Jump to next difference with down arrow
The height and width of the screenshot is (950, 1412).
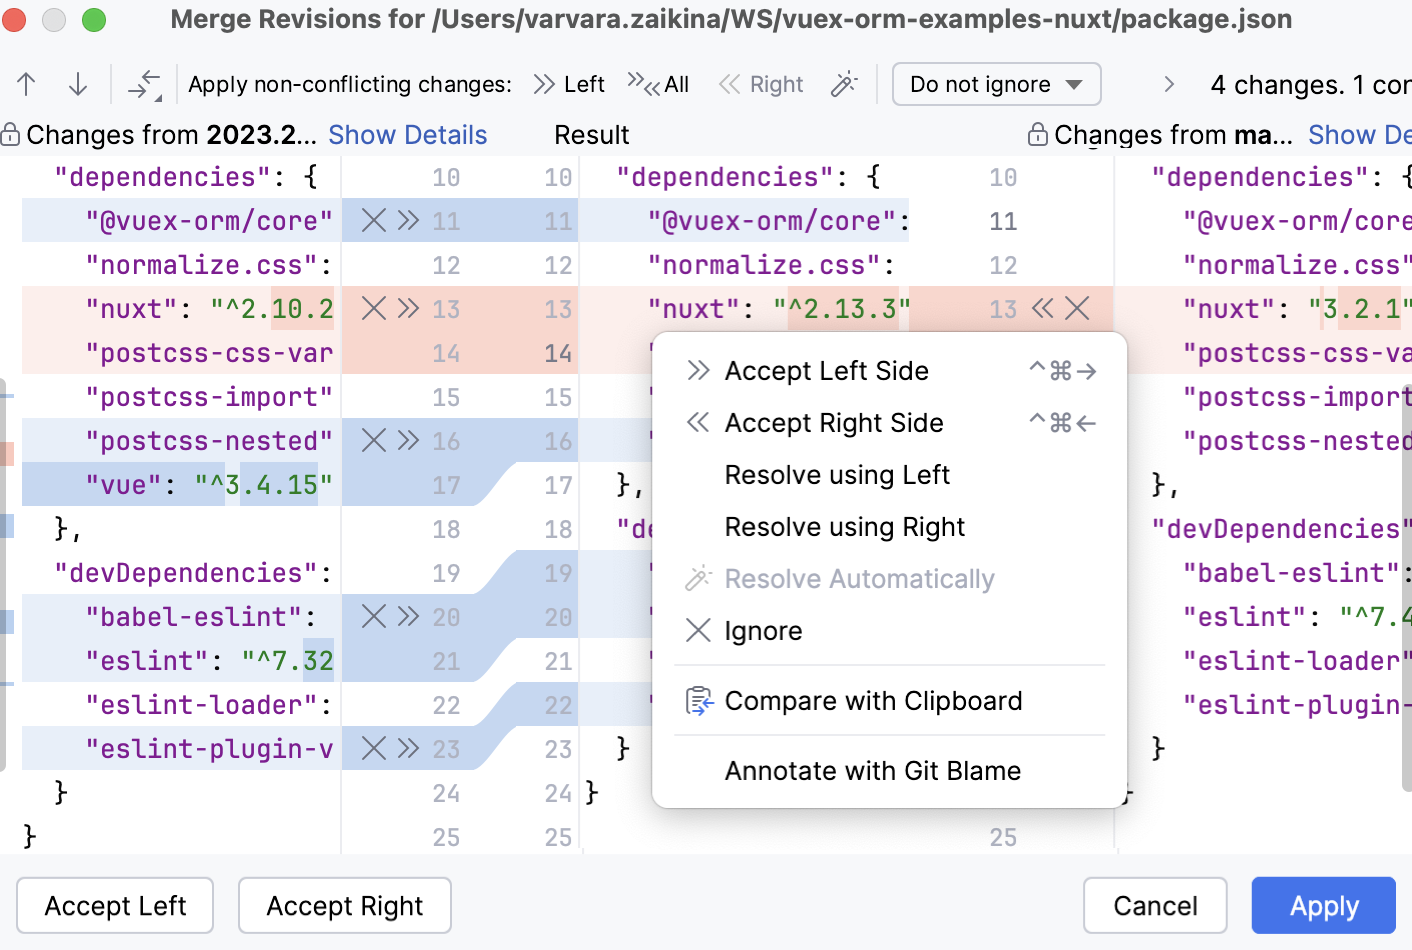[x=78, y=85]
